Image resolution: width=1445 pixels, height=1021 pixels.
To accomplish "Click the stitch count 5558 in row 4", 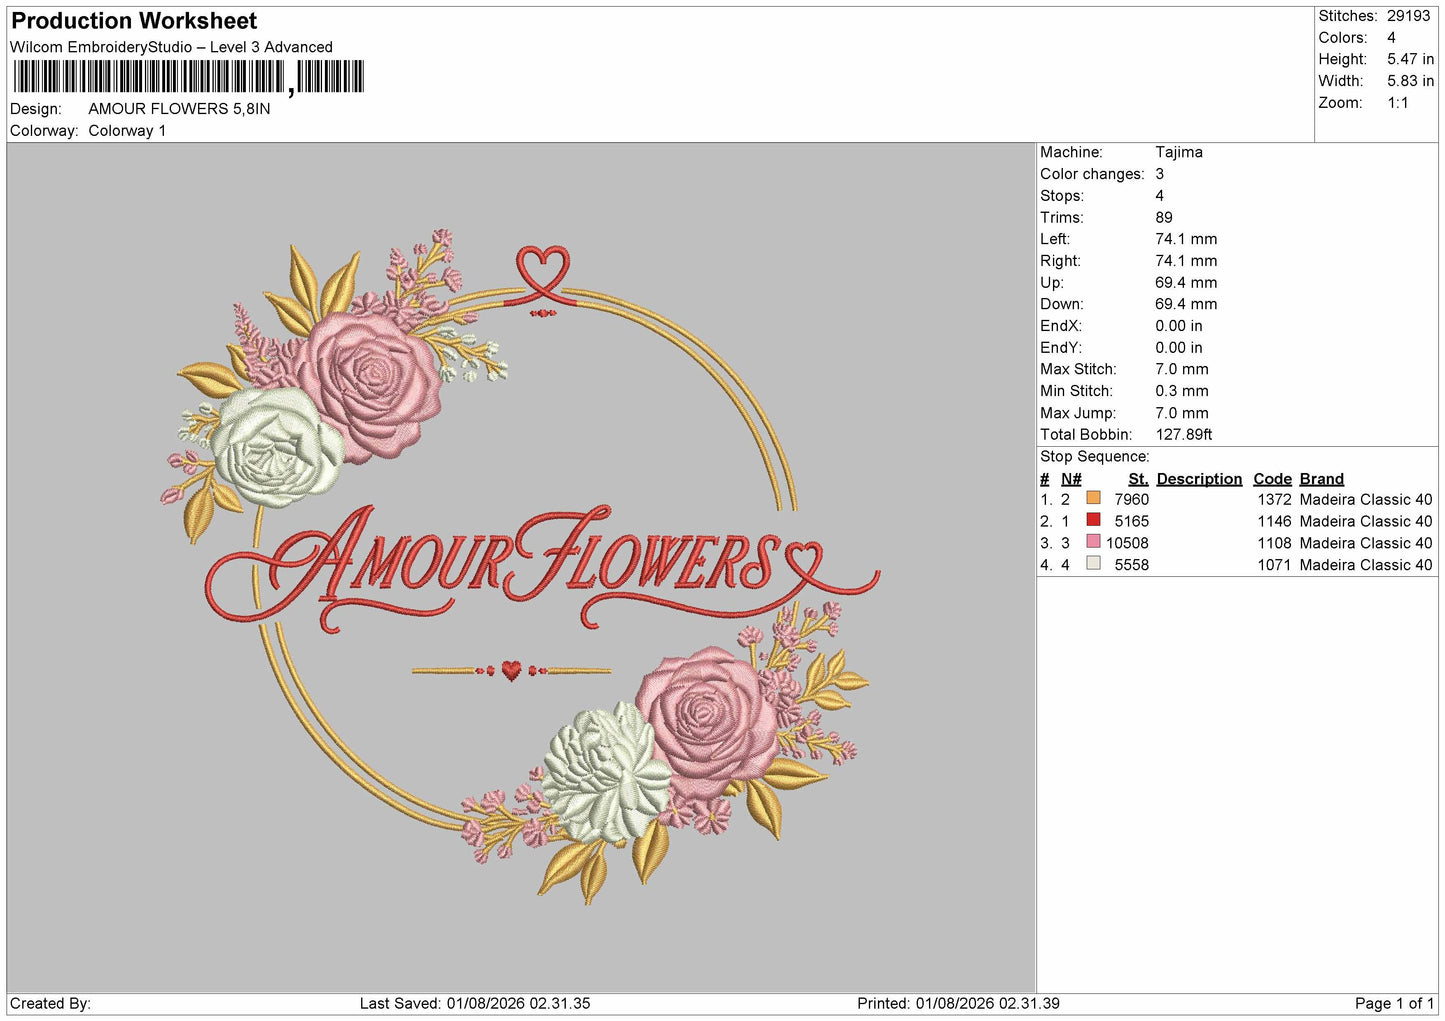I will 1131,565.
